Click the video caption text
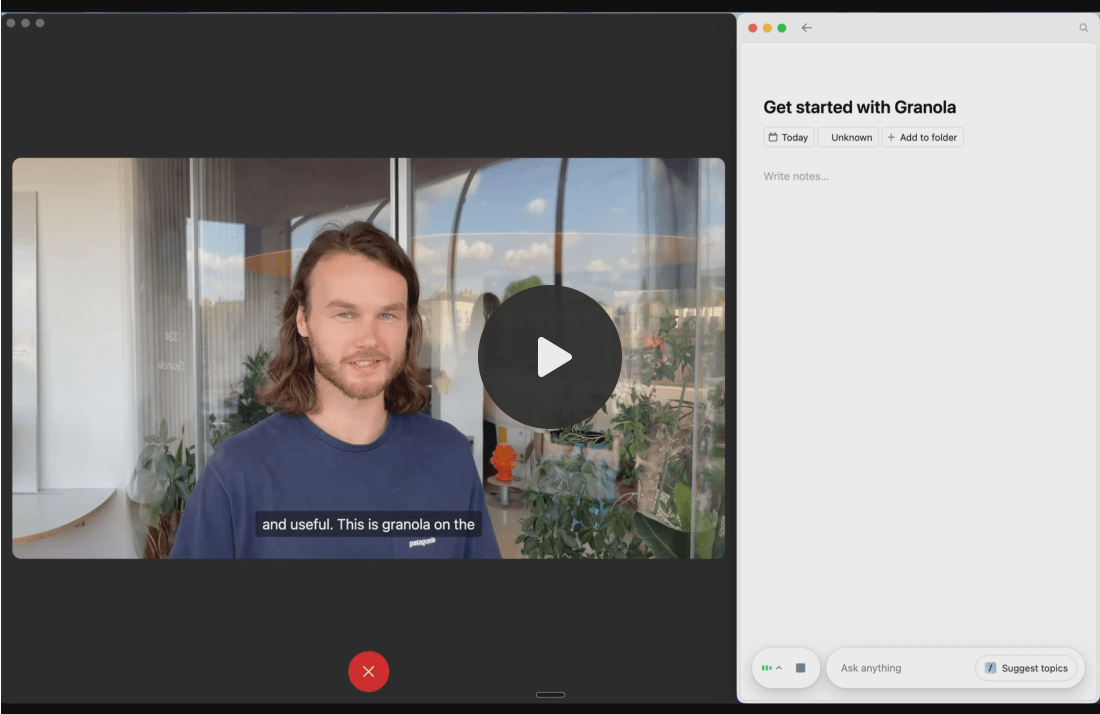 click(368, 524)
